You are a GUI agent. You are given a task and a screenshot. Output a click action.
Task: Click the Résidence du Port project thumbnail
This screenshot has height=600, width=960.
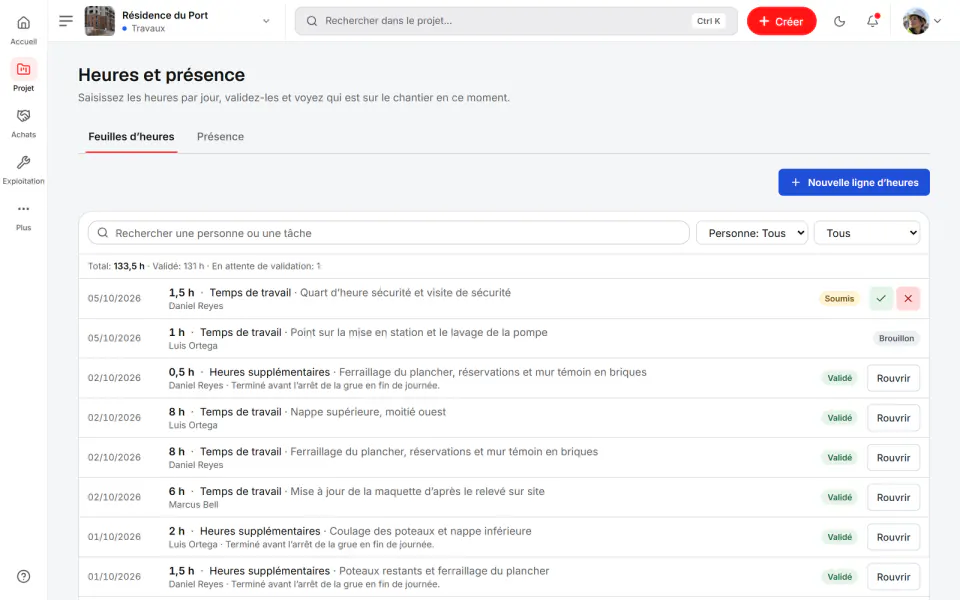click(x=100, y=21)
